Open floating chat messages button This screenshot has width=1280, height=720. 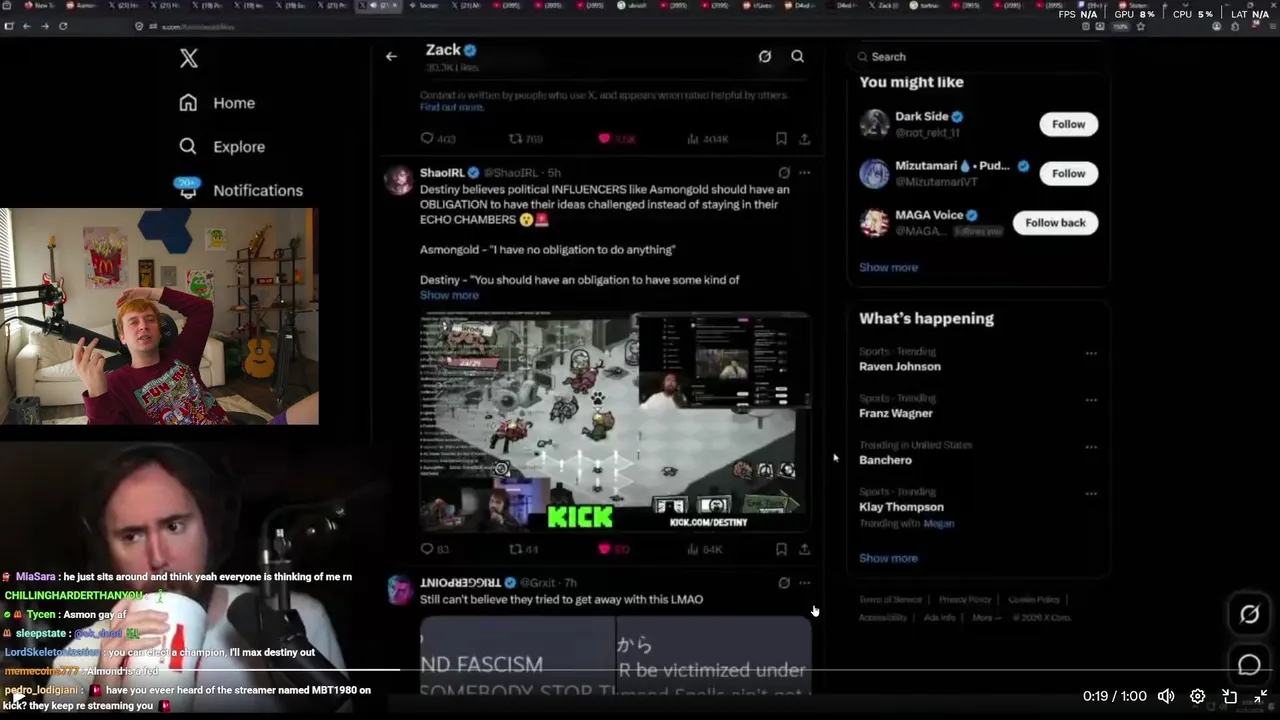(1249, 664)
